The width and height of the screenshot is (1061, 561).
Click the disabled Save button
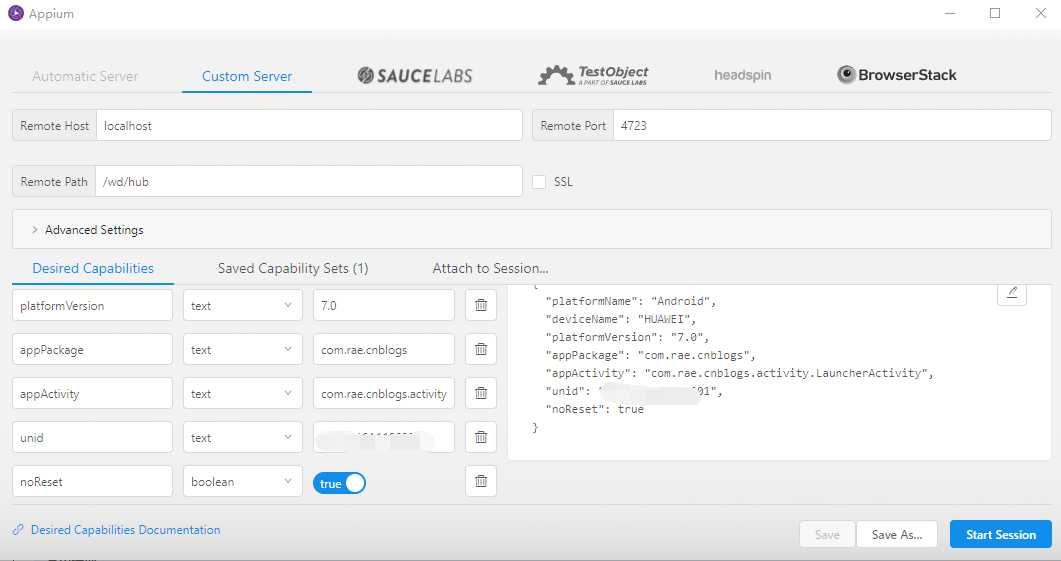(x=827, y=534)
